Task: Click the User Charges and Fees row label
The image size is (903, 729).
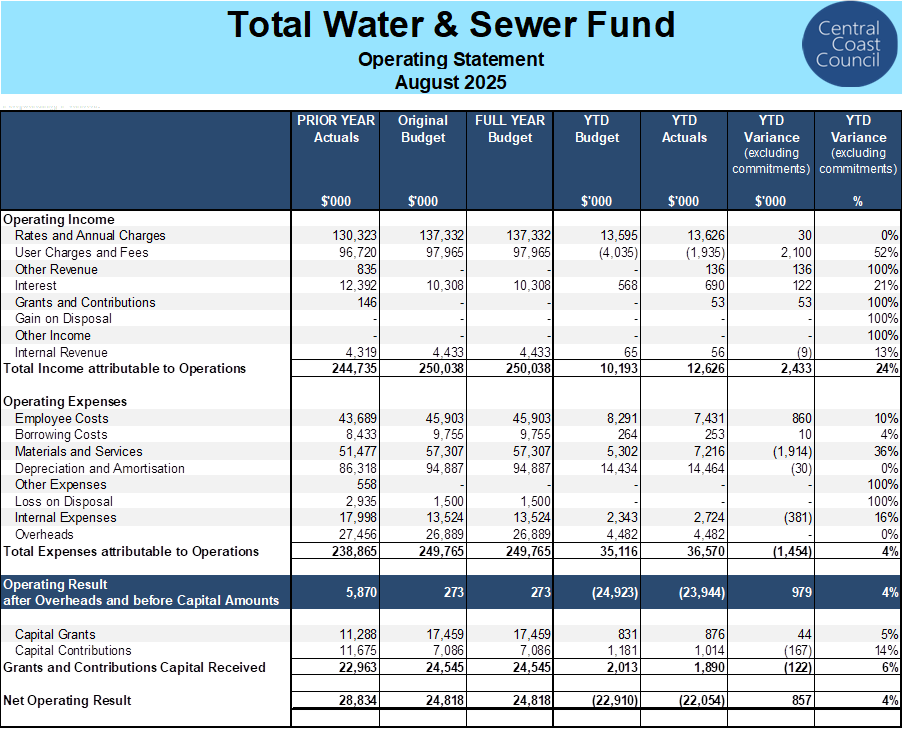Action: 81,253
